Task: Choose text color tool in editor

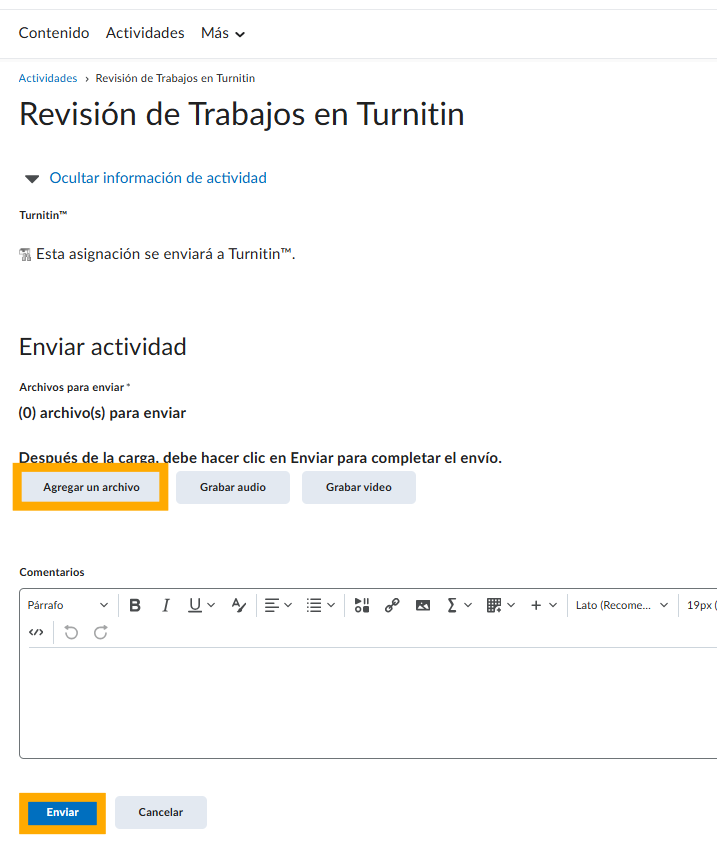Action: [238, 605]
